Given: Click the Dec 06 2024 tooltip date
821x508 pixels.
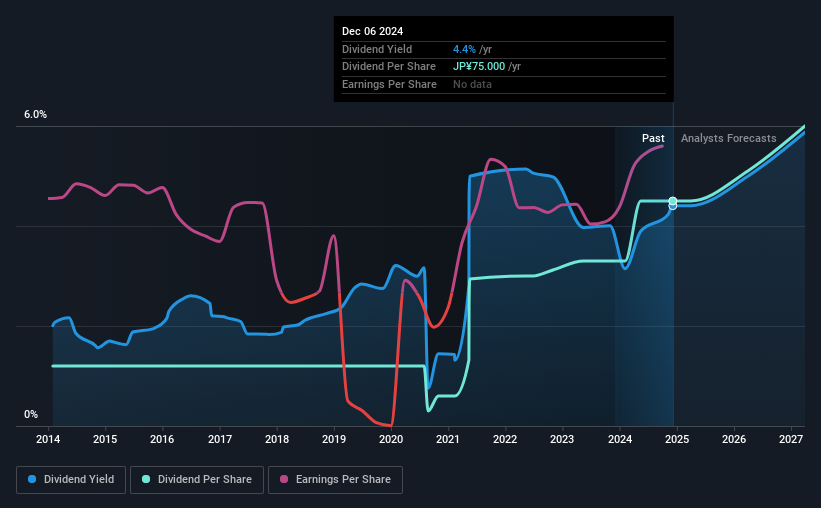Looking at the screenshot, I should [372, 31].
